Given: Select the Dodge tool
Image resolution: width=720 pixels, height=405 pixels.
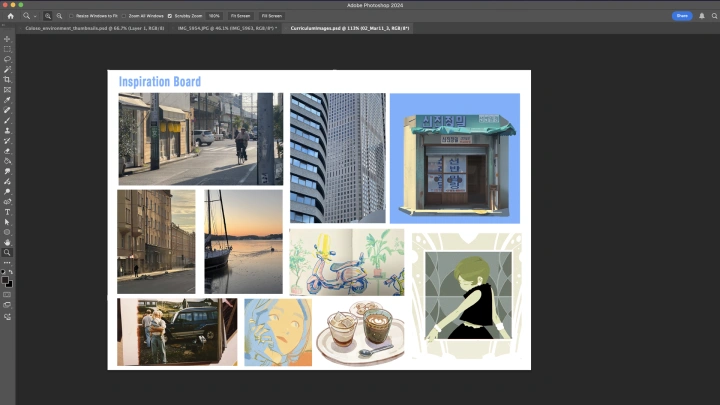Looking at the screenshot, I should click(7, 191).
